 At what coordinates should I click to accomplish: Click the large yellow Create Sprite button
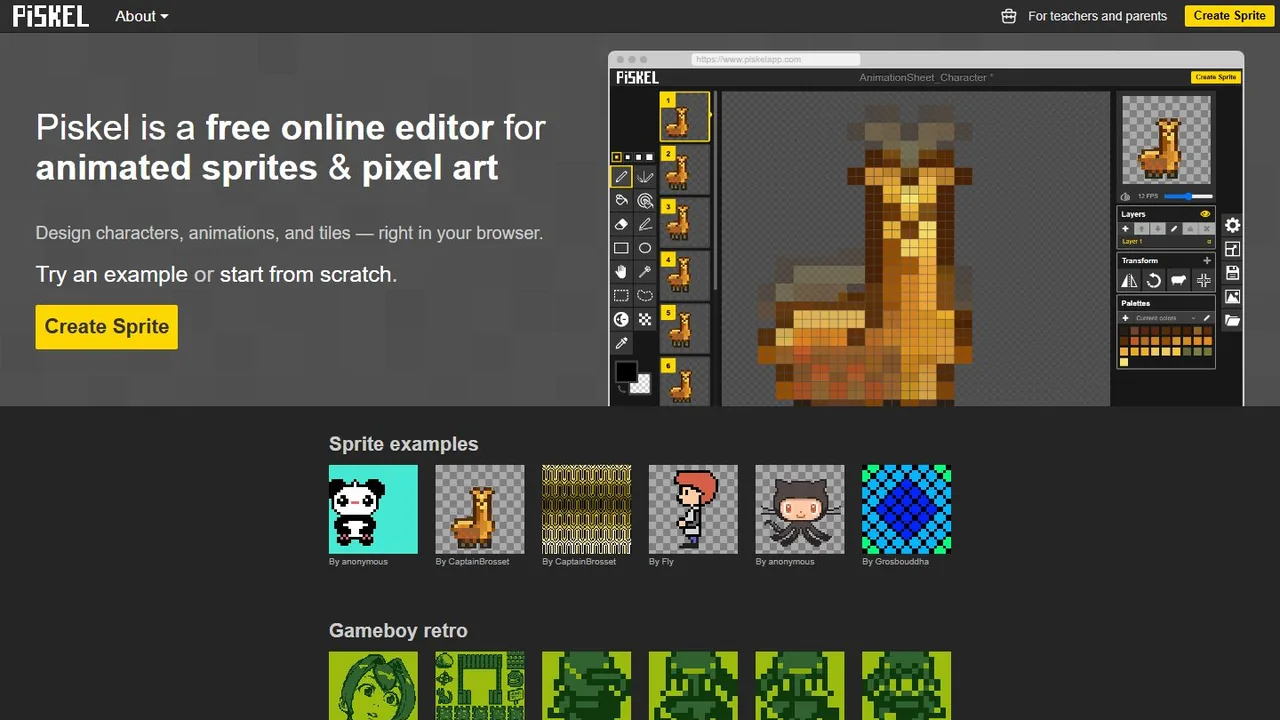click(x=107, y=327)
